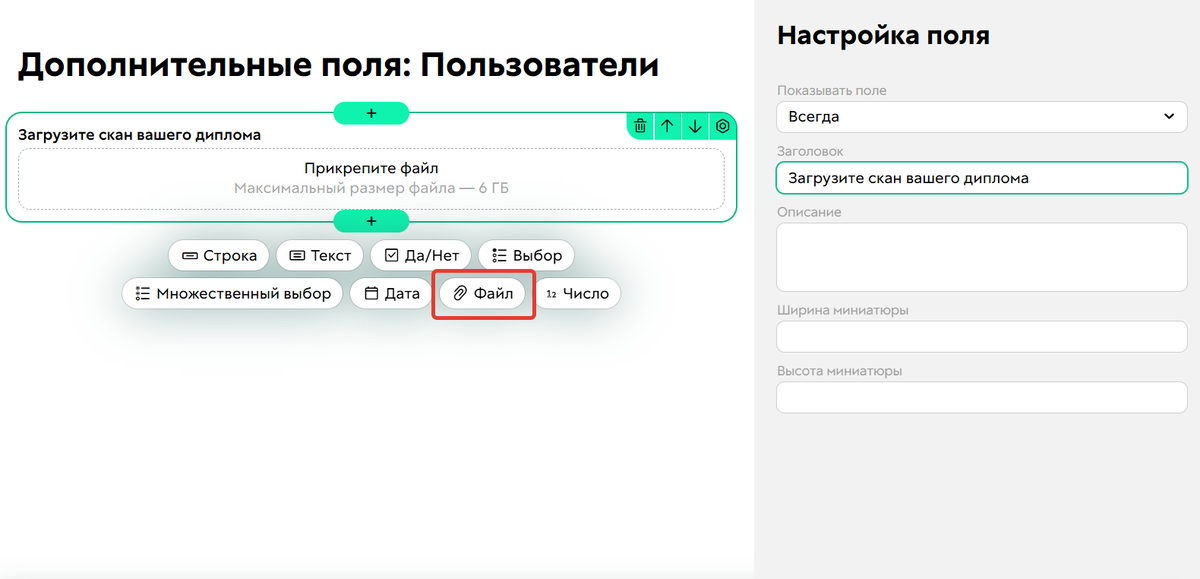
Task: Add a Число field
Action: [579, 293]
